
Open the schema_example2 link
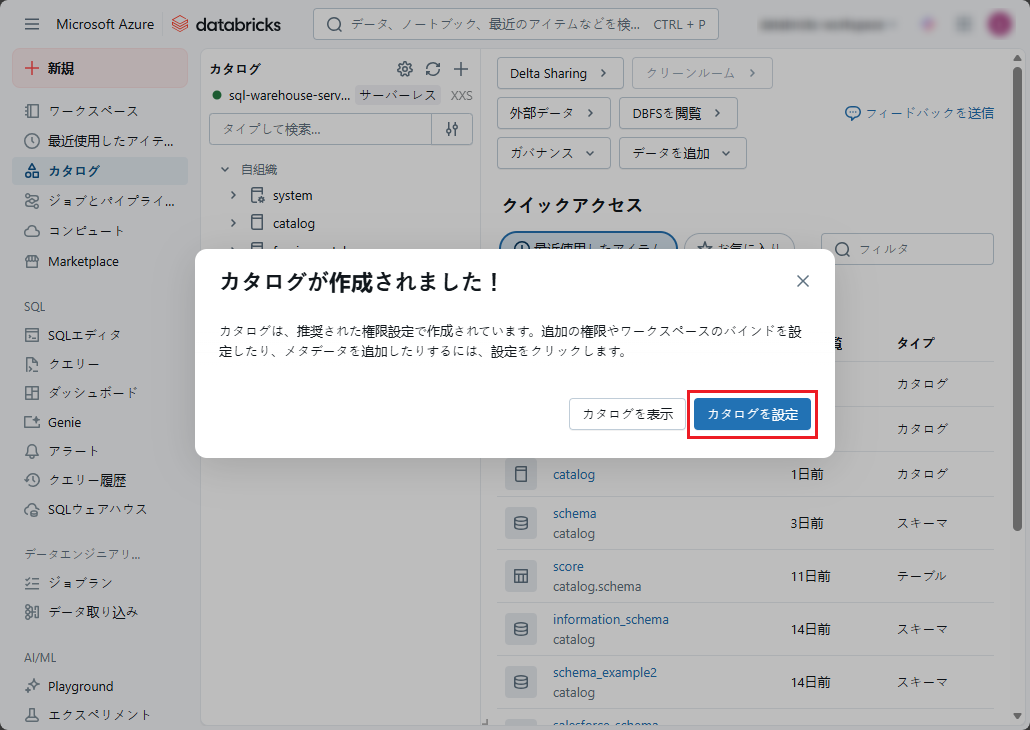tap(604, 673)
